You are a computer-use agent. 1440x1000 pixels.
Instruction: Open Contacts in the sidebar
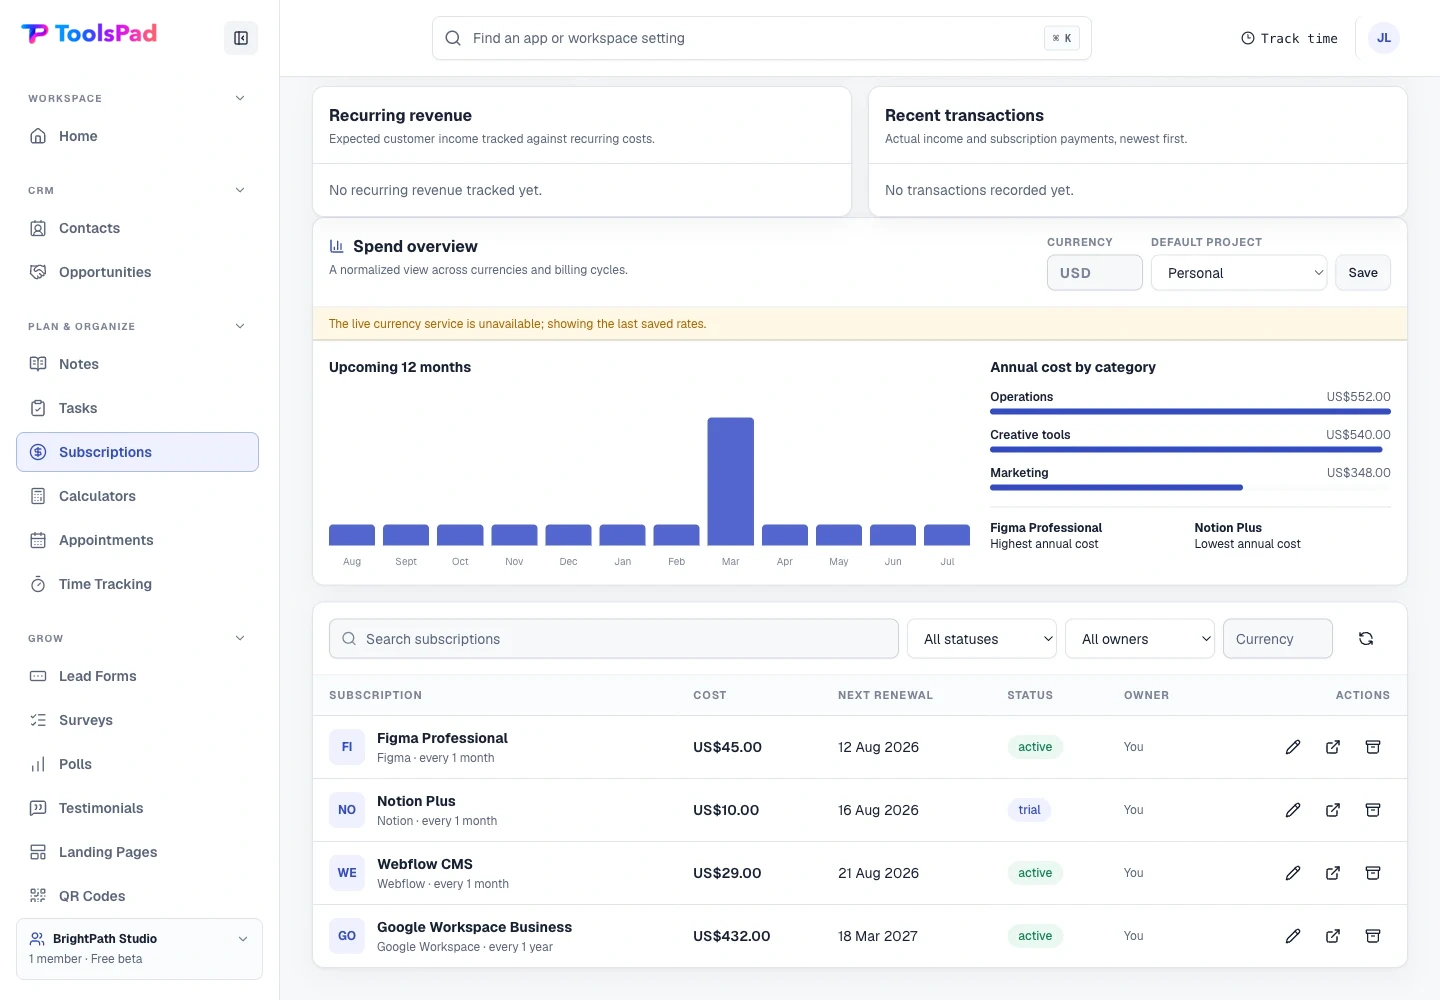[x=137, y=228]
